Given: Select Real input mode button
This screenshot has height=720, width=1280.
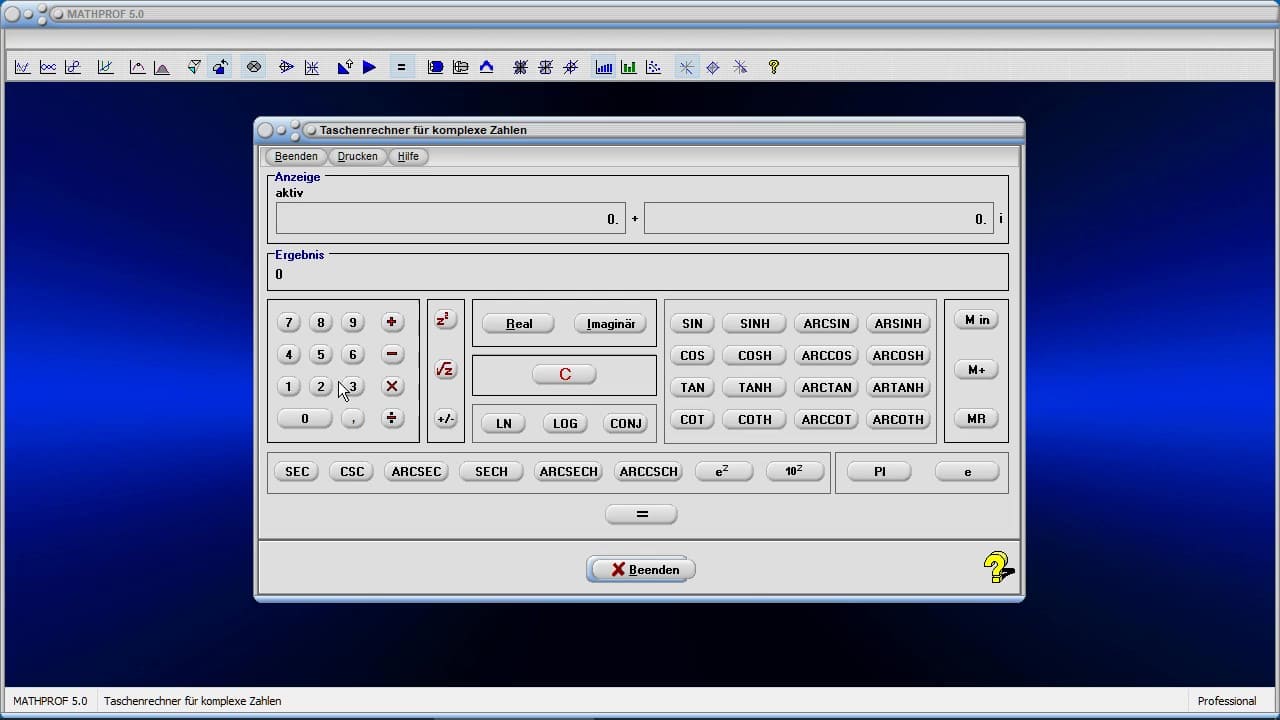Looking at the screenshot, I should click(519, 324).
